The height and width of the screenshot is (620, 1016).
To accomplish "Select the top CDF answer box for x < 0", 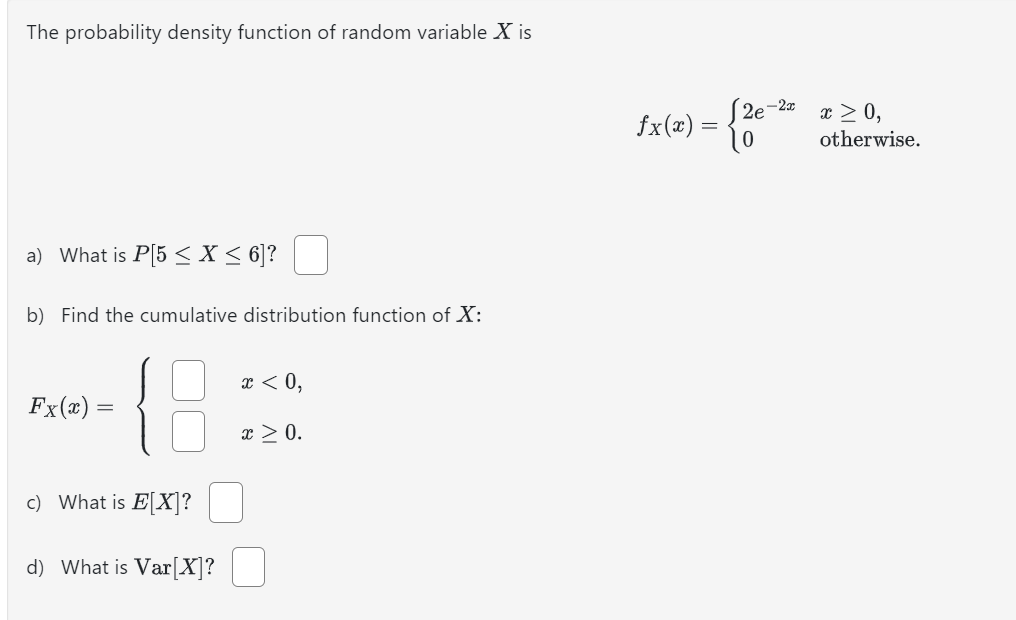I will click(x=187, y=381).
